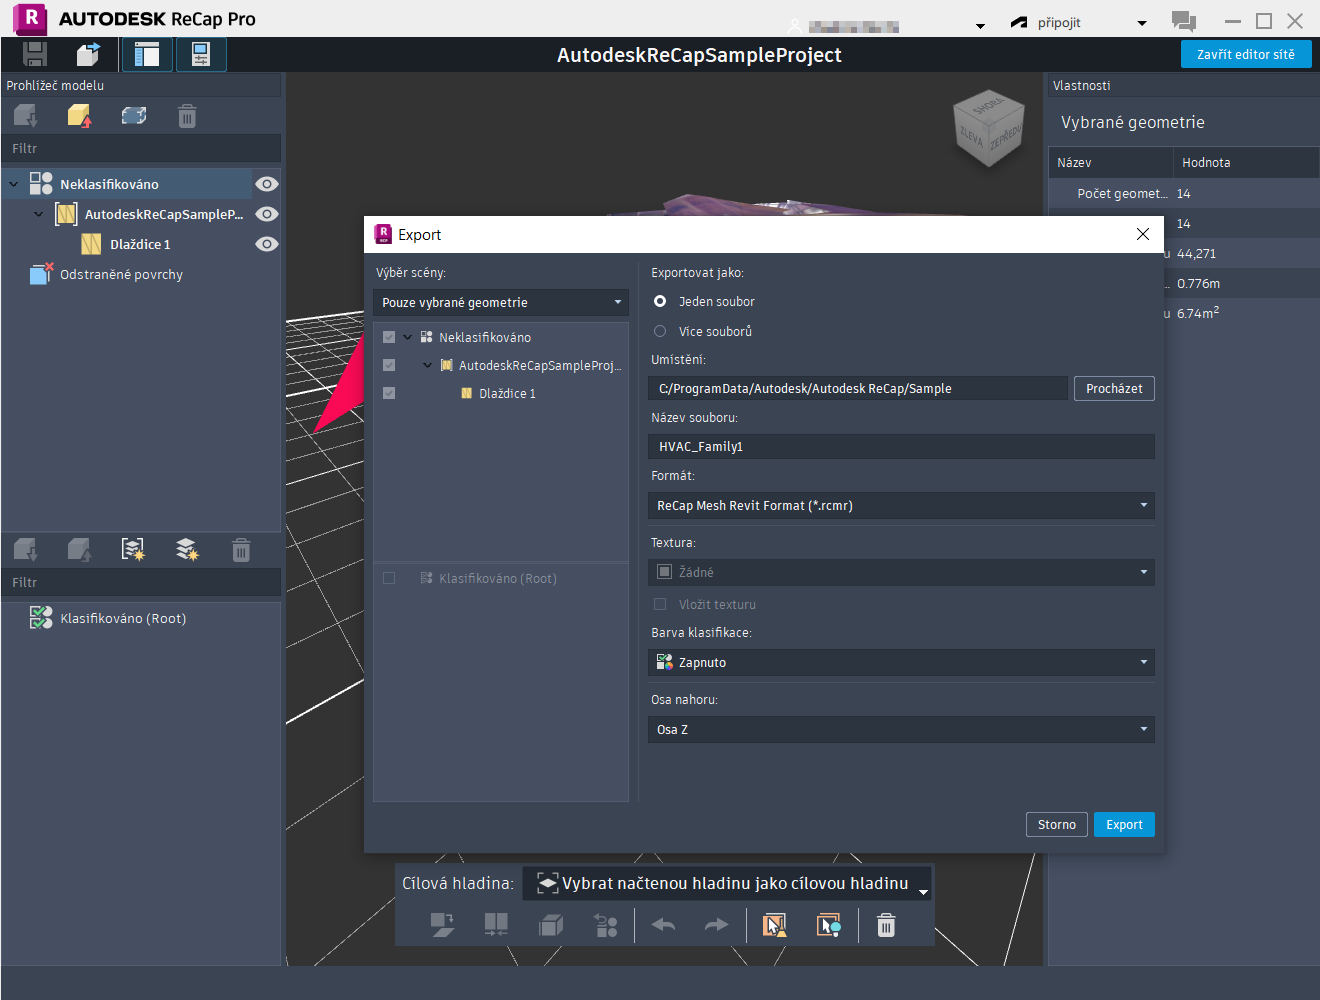
Task: Hide the Dlaždice 1 layer with eye icon
Action: (266, 244)
